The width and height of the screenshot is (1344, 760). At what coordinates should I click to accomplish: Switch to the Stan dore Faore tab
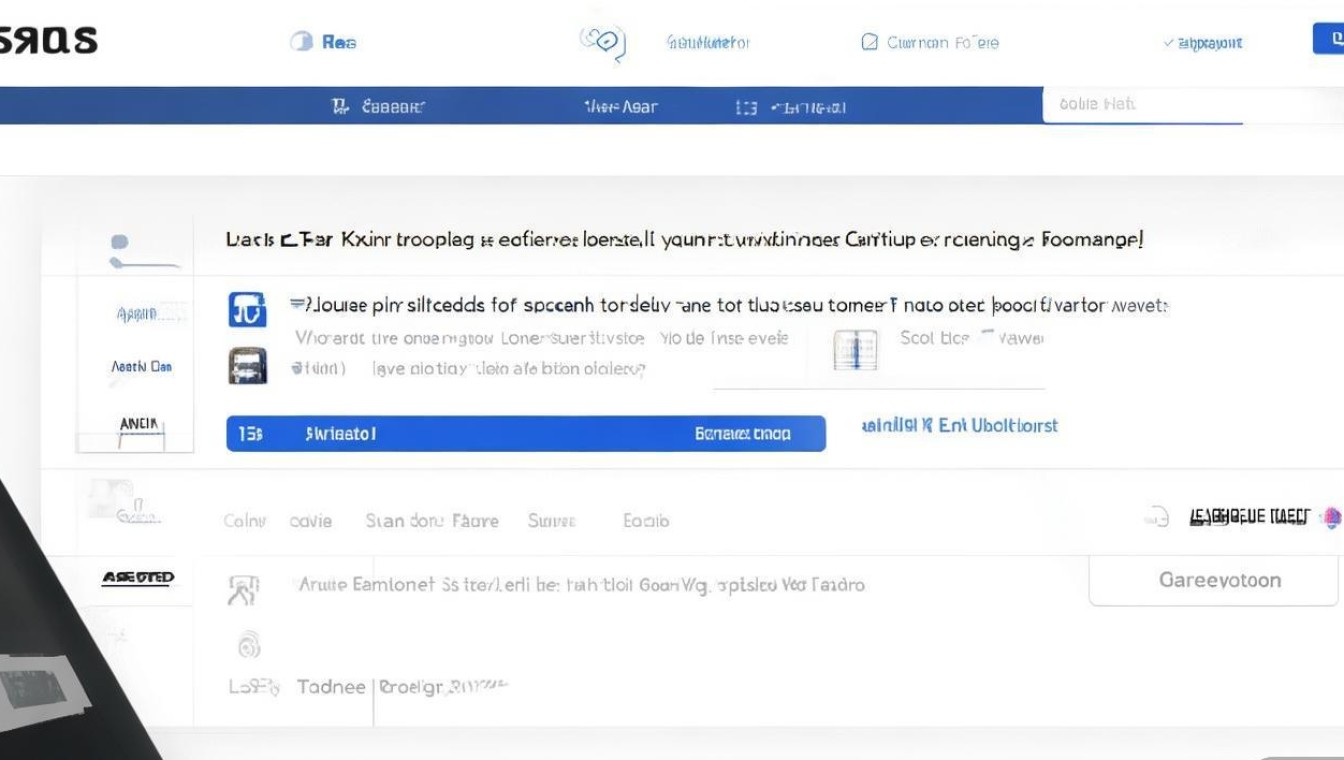tap(431, 521)
